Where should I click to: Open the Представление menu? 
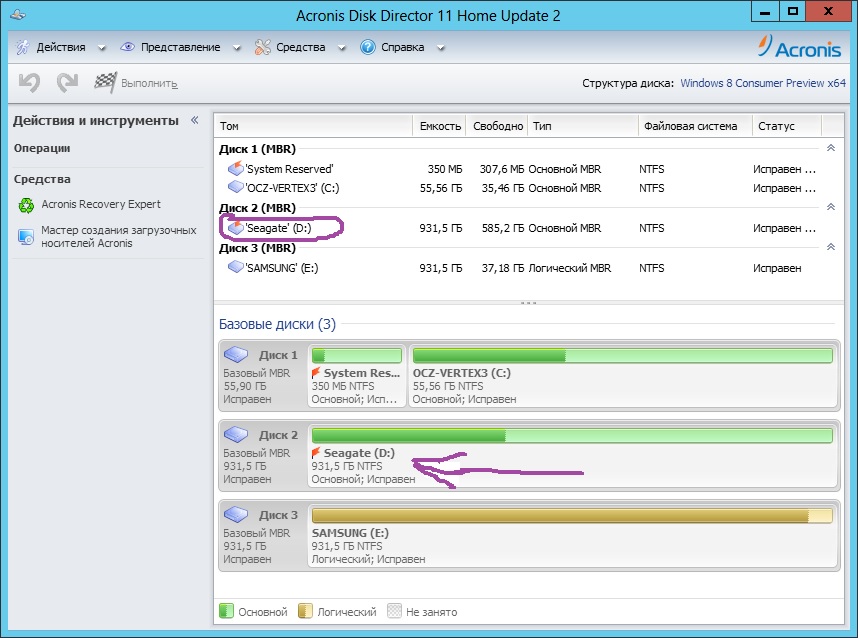coord(181,48)
